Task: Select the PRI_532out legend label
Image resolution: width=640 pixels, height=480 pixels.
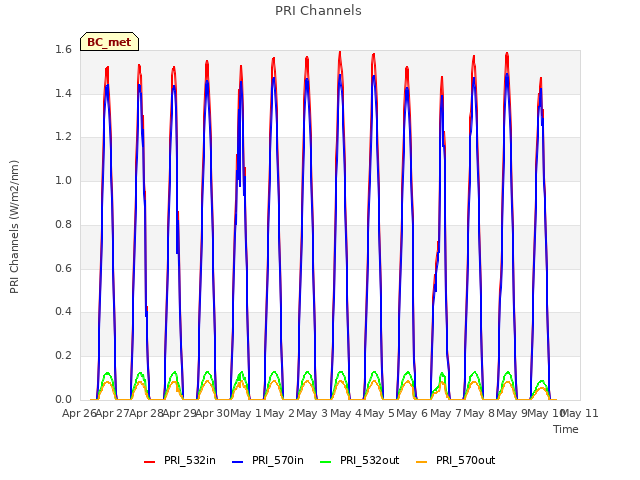Action: (x=370, y=460)
